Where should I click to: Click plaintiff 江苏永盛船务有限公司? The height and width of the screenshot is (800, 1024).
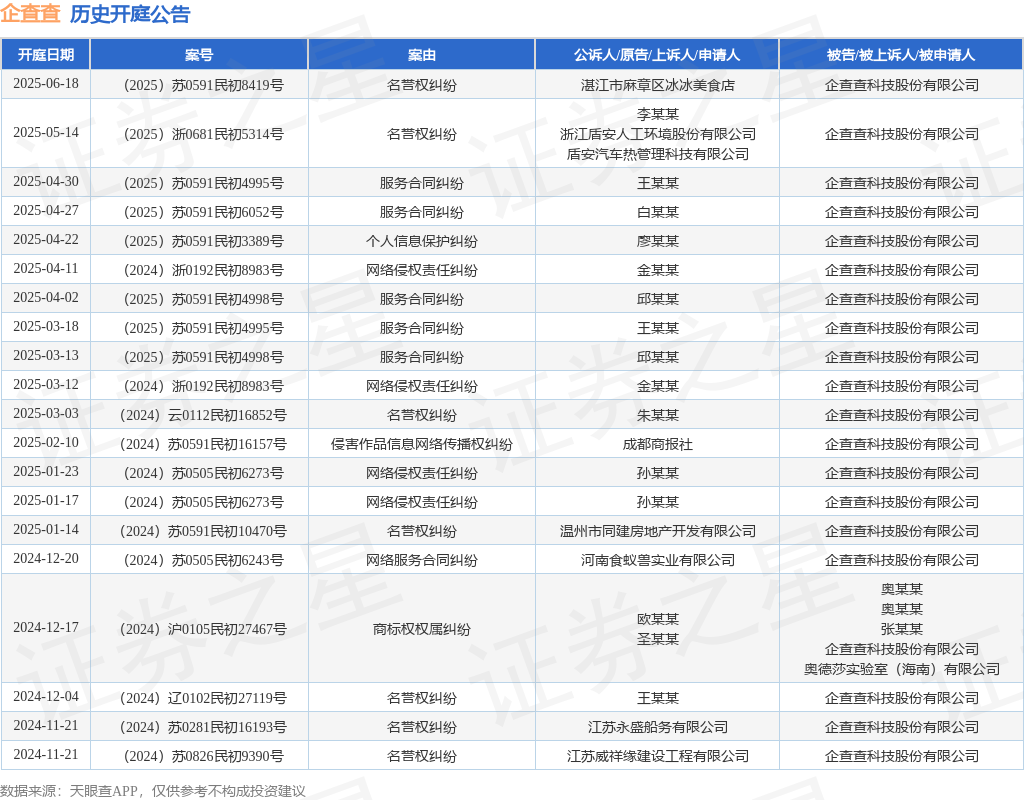(658, 727)
